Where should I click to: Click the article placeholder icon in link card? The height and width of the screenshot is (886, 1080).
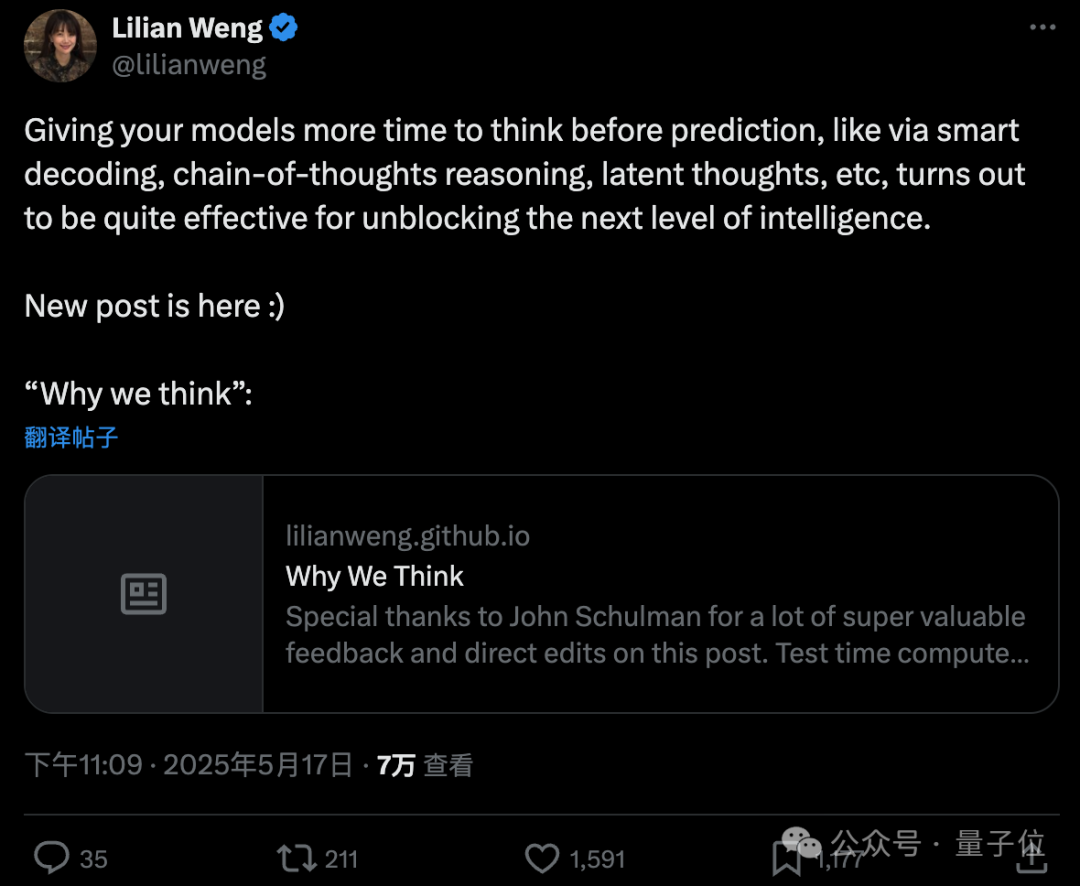point(143,593)
